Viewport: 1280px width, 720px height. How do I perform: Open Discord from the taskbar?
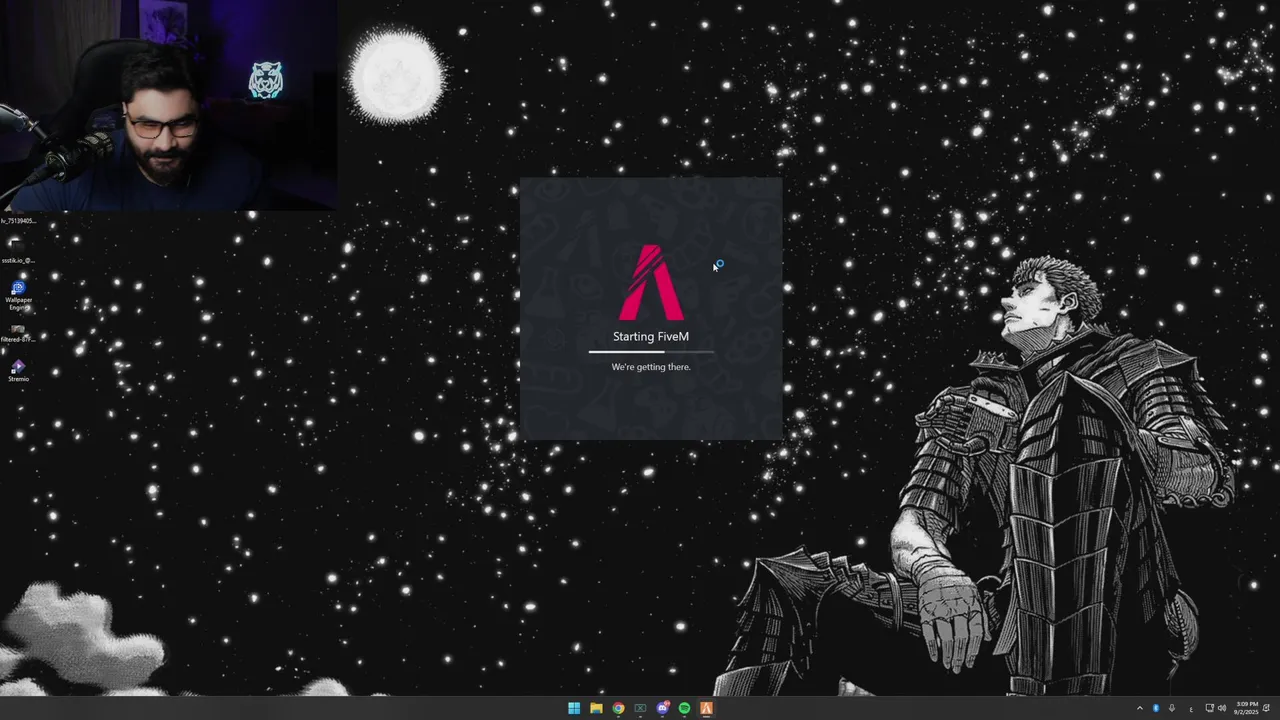662,708
